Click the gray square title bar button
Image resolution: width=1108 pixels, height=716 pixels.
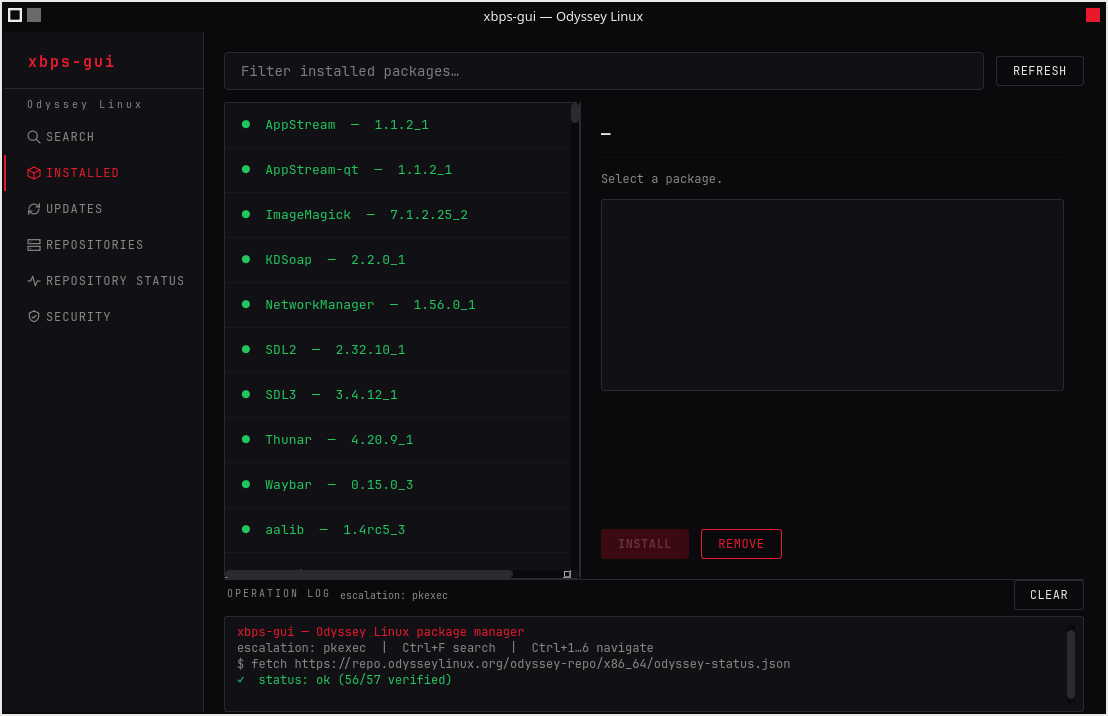[x=34, y=15]
